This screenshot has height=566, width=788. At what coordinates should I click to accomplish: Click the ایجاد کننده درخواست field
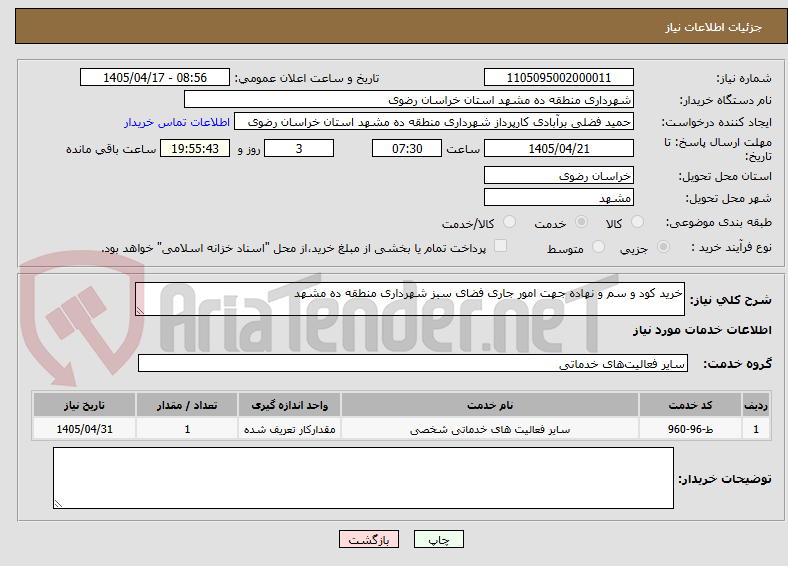(434, 122)
